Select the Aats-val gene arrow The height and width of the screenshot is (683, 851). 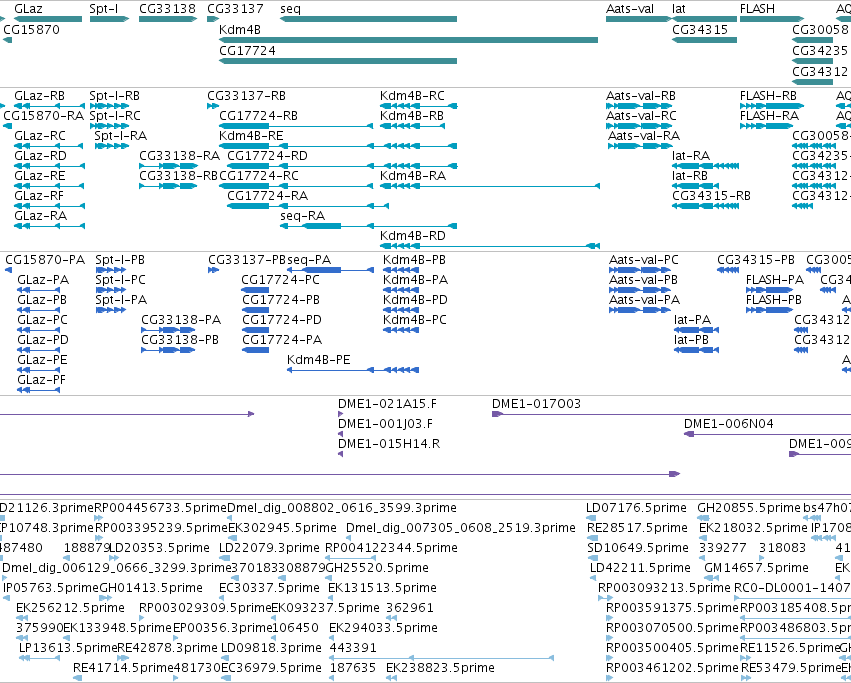(638, 19)
